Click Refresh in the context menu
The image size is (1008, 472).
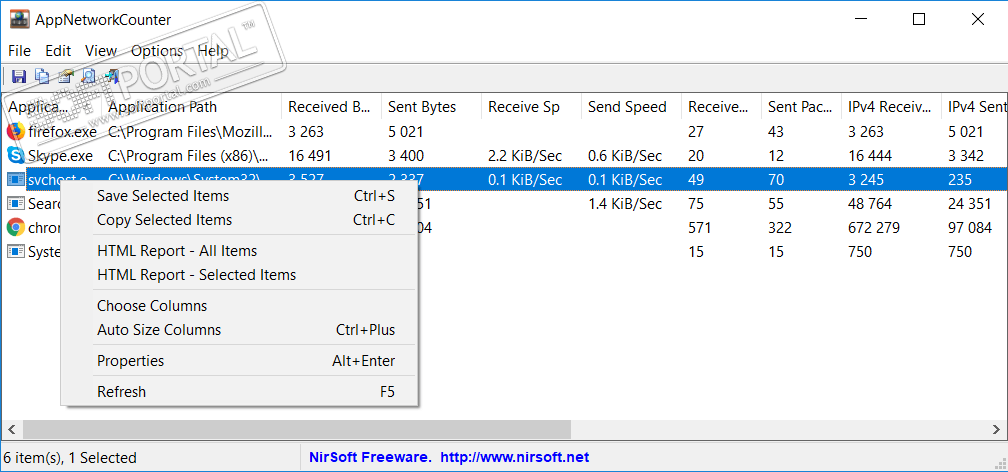coord(121,392)
